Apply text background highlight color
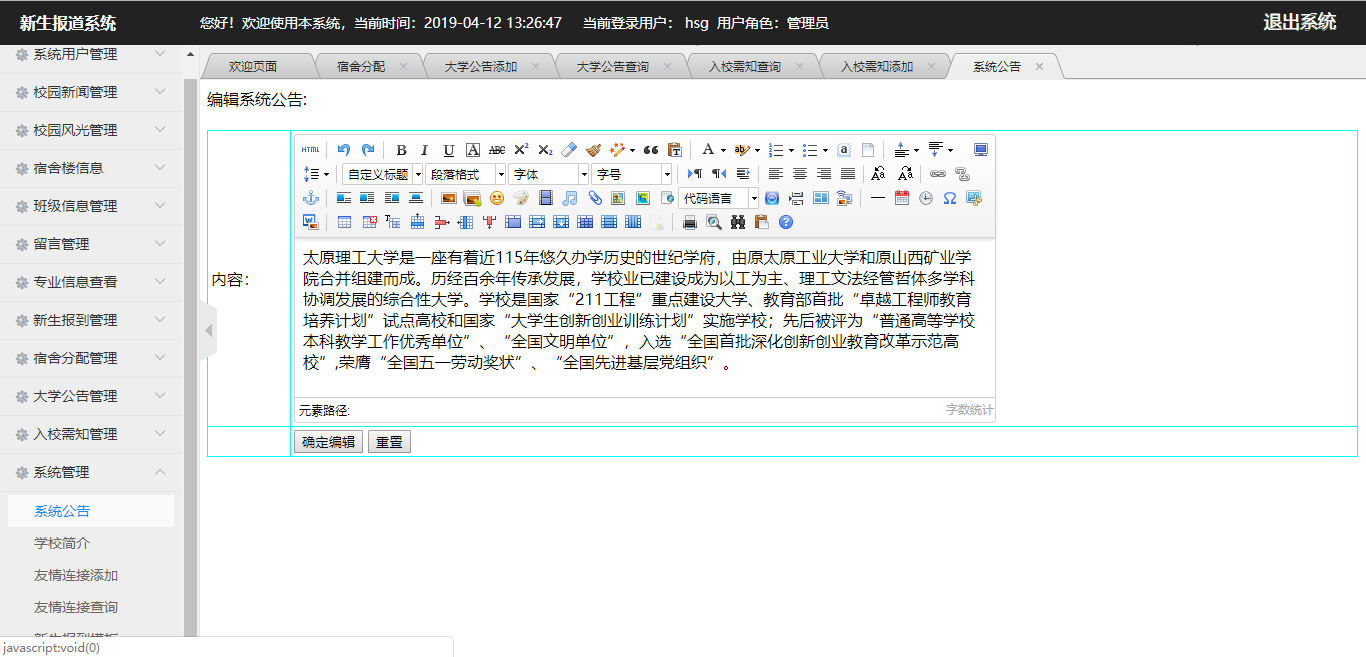1366x657 pixels. click(x=741, y=150)
